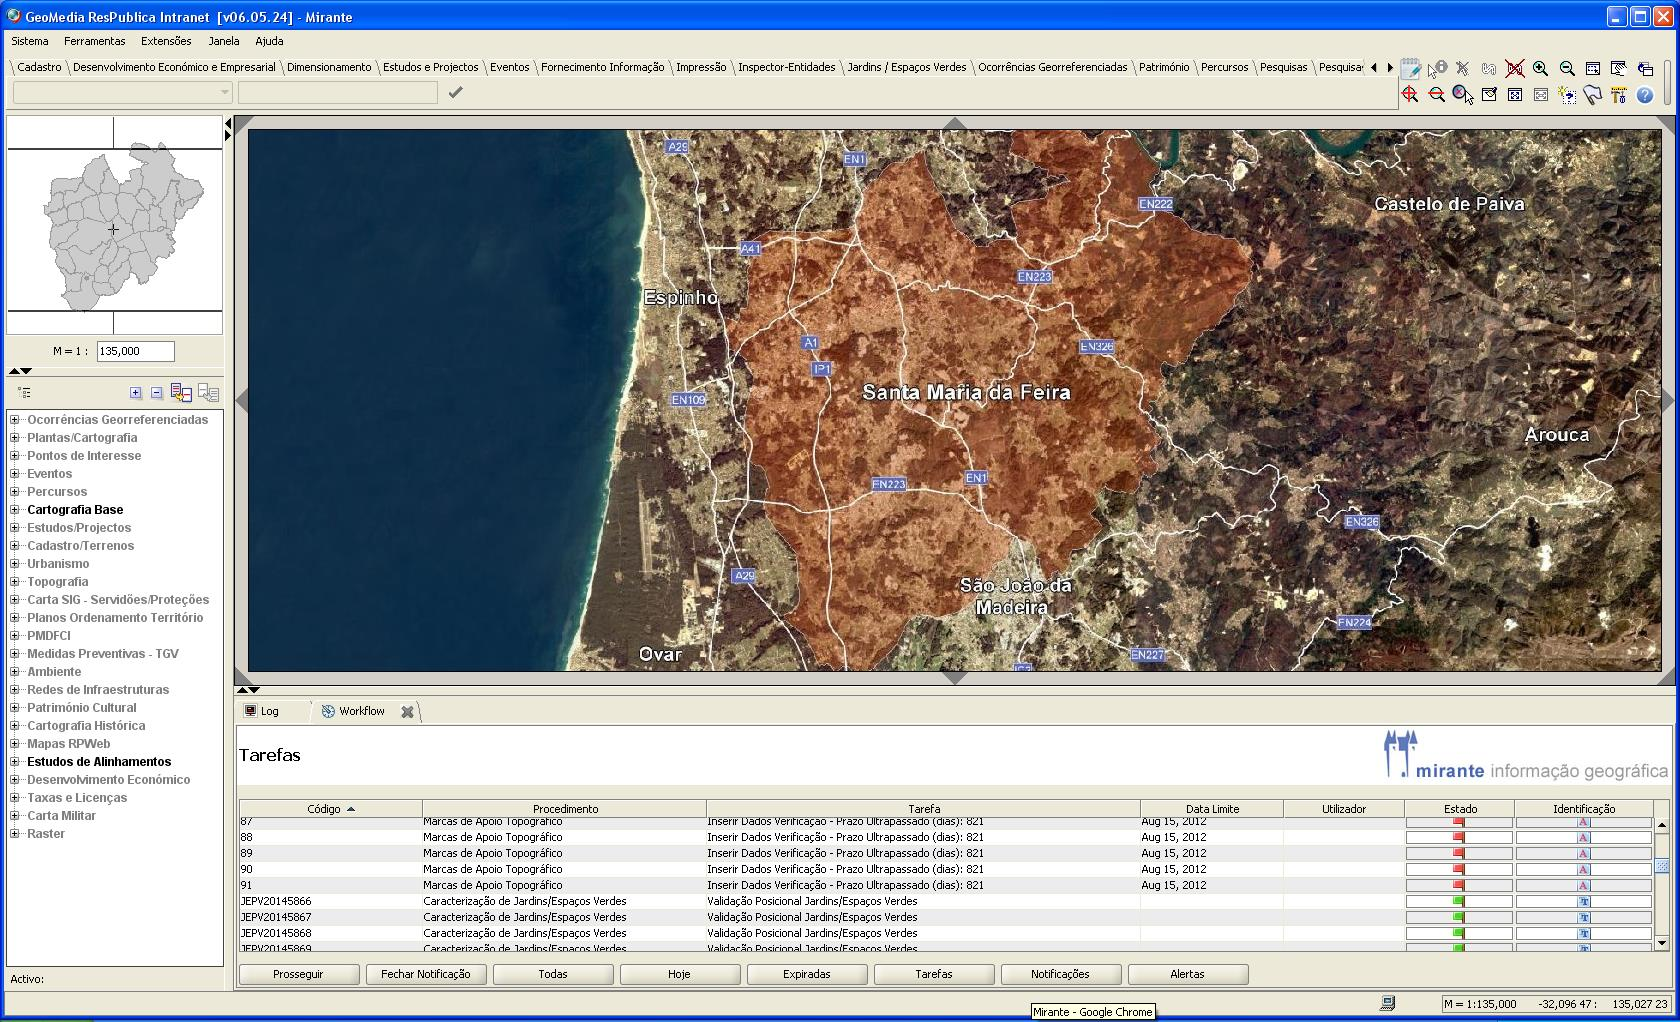Image resolution: width=1680 pixels, height=1022 pixels.
Task: Click the green checkmark confirm icon
Action: point(455,92)
